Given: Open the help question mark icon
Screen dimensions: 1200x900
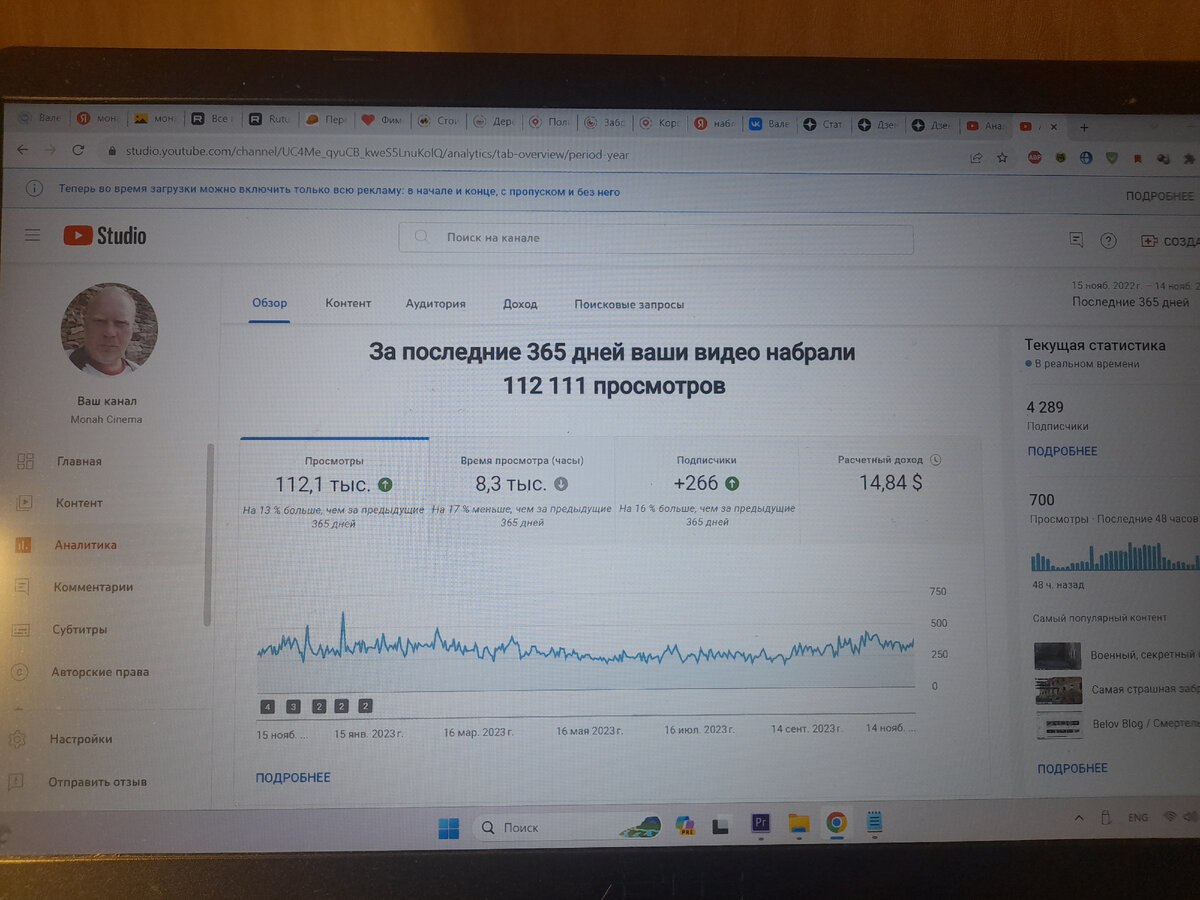Looking at the screenshot, I should tap(1108, 241).
